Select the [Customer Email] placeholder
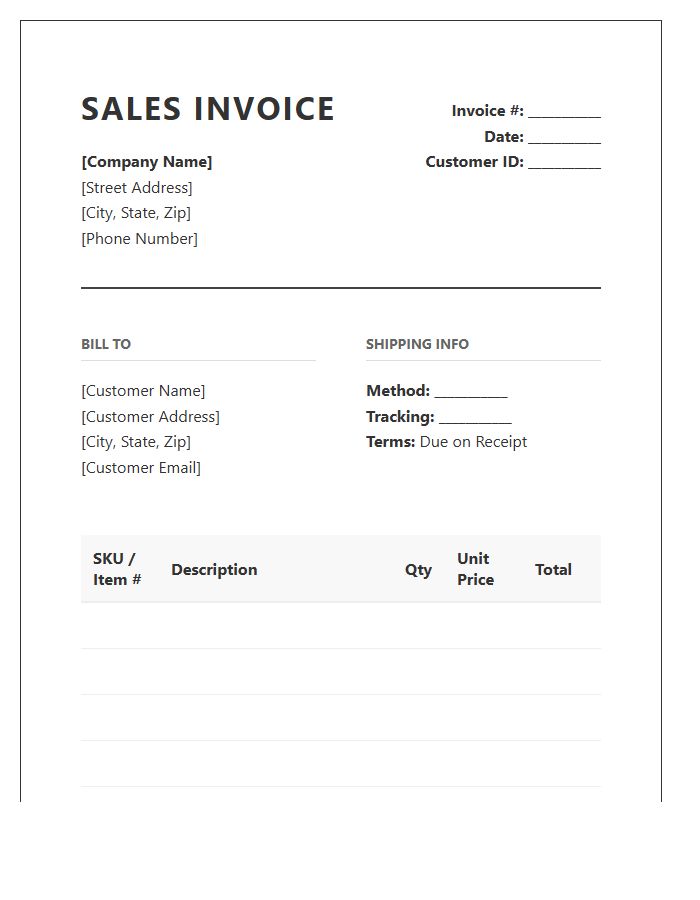Viewport: 700px width, 900px height. tap(141, 468)
